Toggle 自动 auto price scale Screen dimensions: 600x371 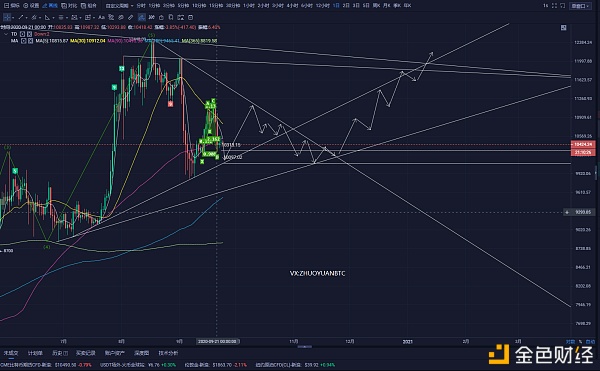tap(590, 342)
